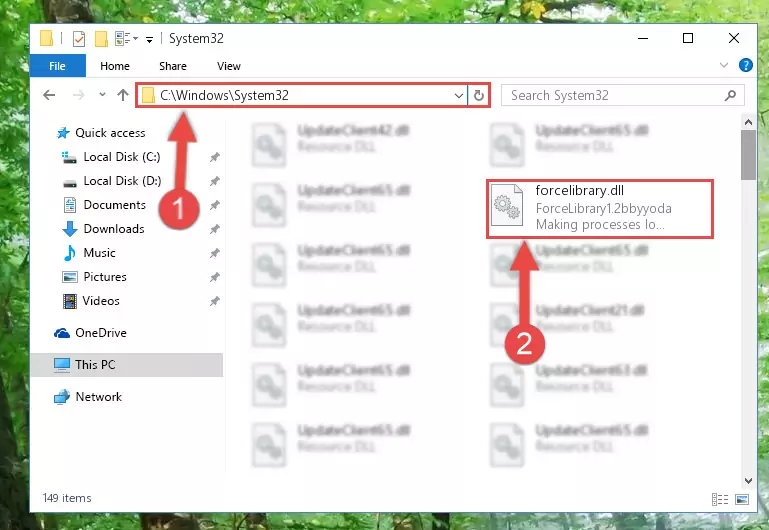This screenshot has height=530, width=769.
Task: Select Quick access in the navigation pane
Action: [x=101, y=133]
